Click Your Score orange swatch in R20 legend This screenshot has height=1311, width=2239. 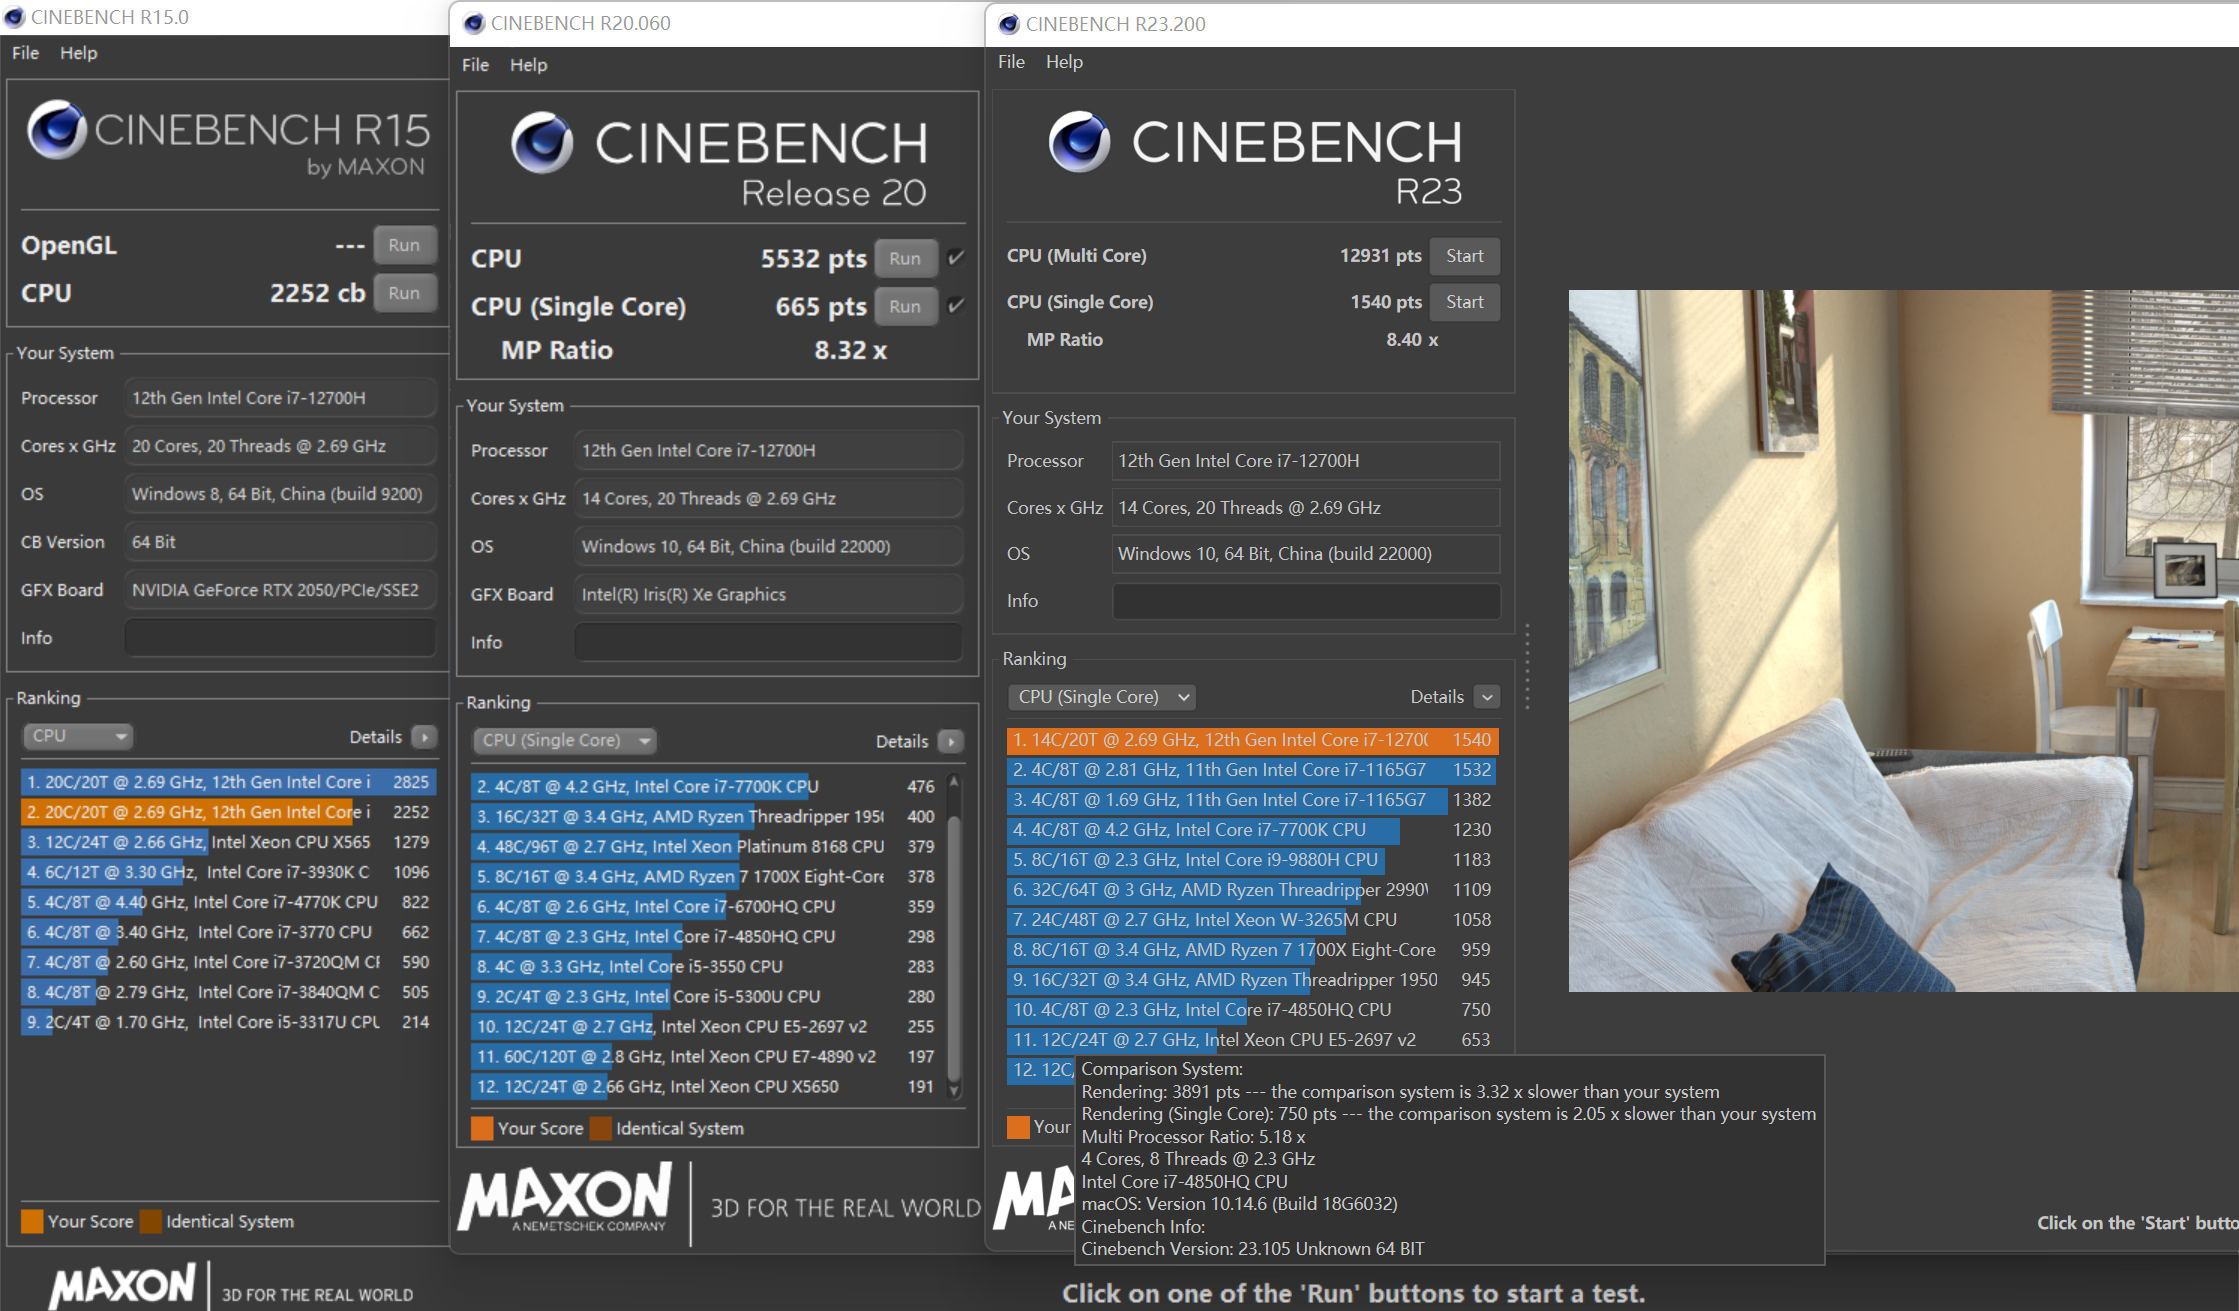[x=482, y=1128]
